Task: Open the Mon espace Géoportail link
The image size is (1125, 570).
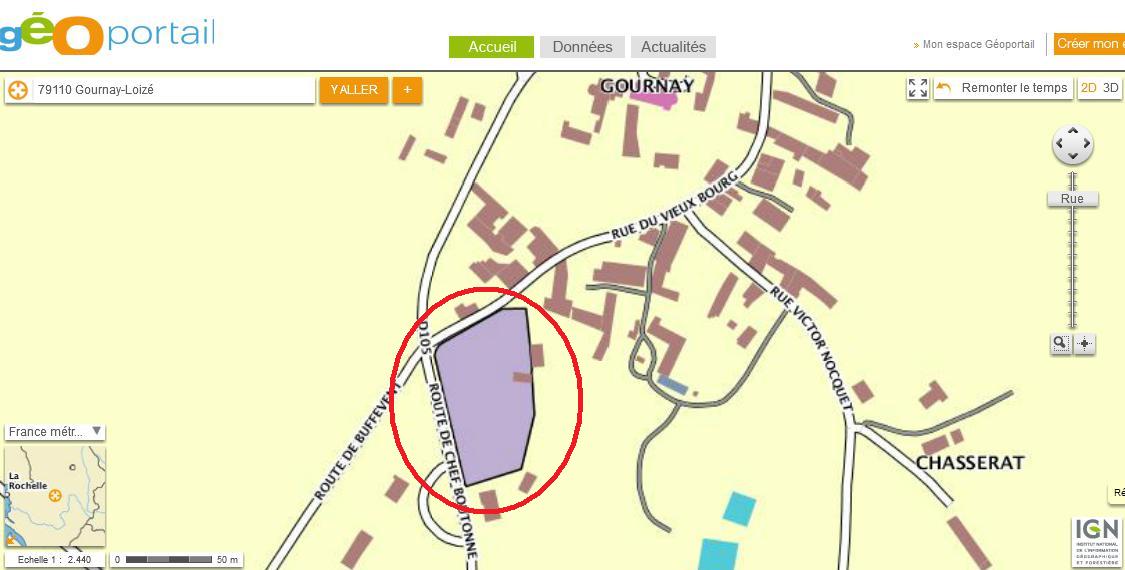Action: pyautogui.click(x=979, y=45)
